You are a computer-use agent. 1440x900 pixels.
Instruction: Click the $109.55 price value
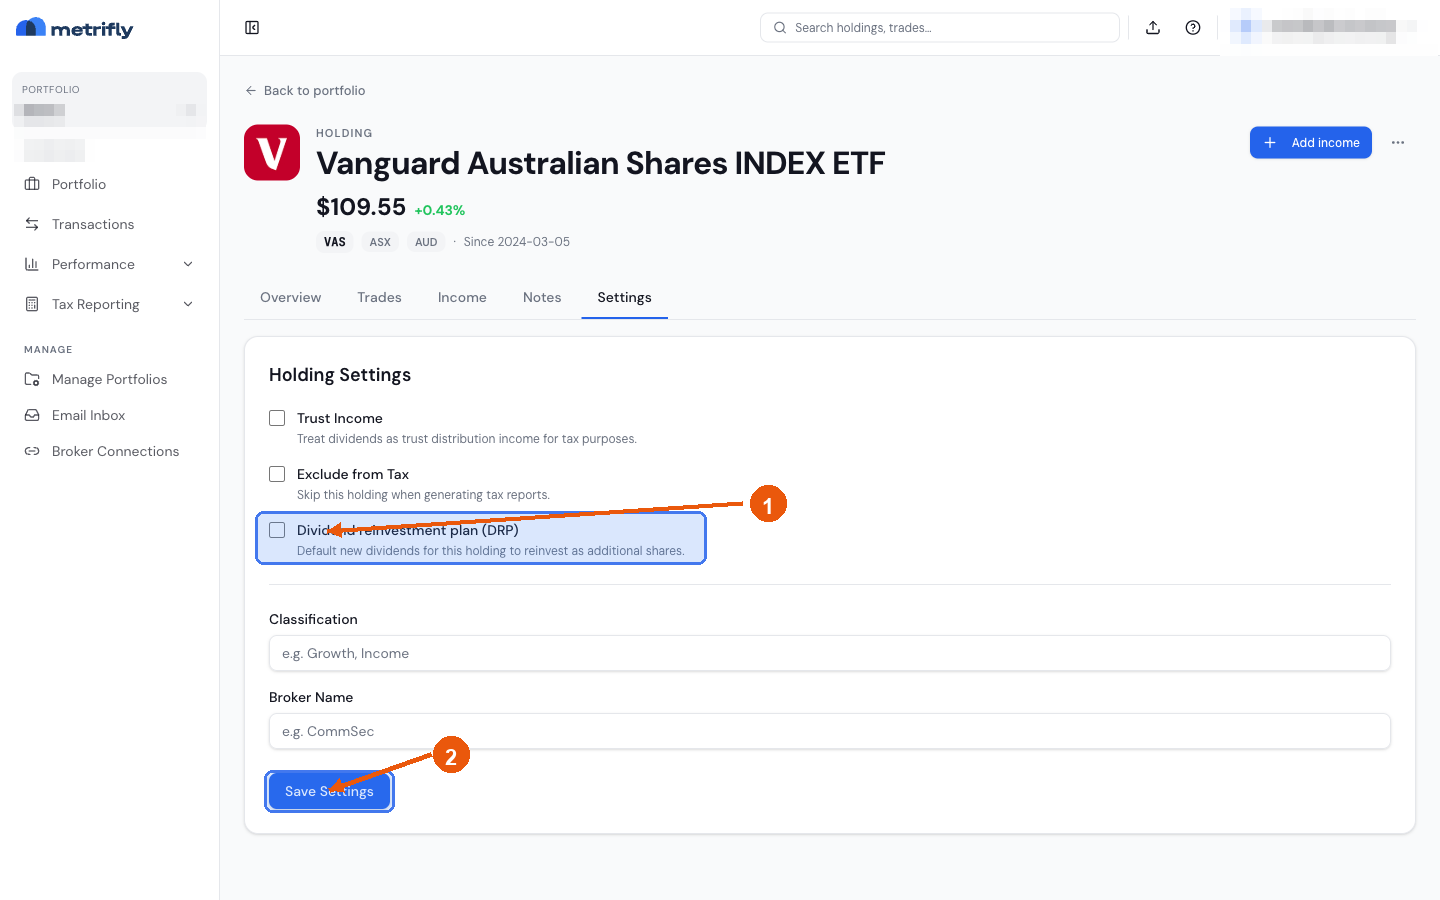click(361, 207)
